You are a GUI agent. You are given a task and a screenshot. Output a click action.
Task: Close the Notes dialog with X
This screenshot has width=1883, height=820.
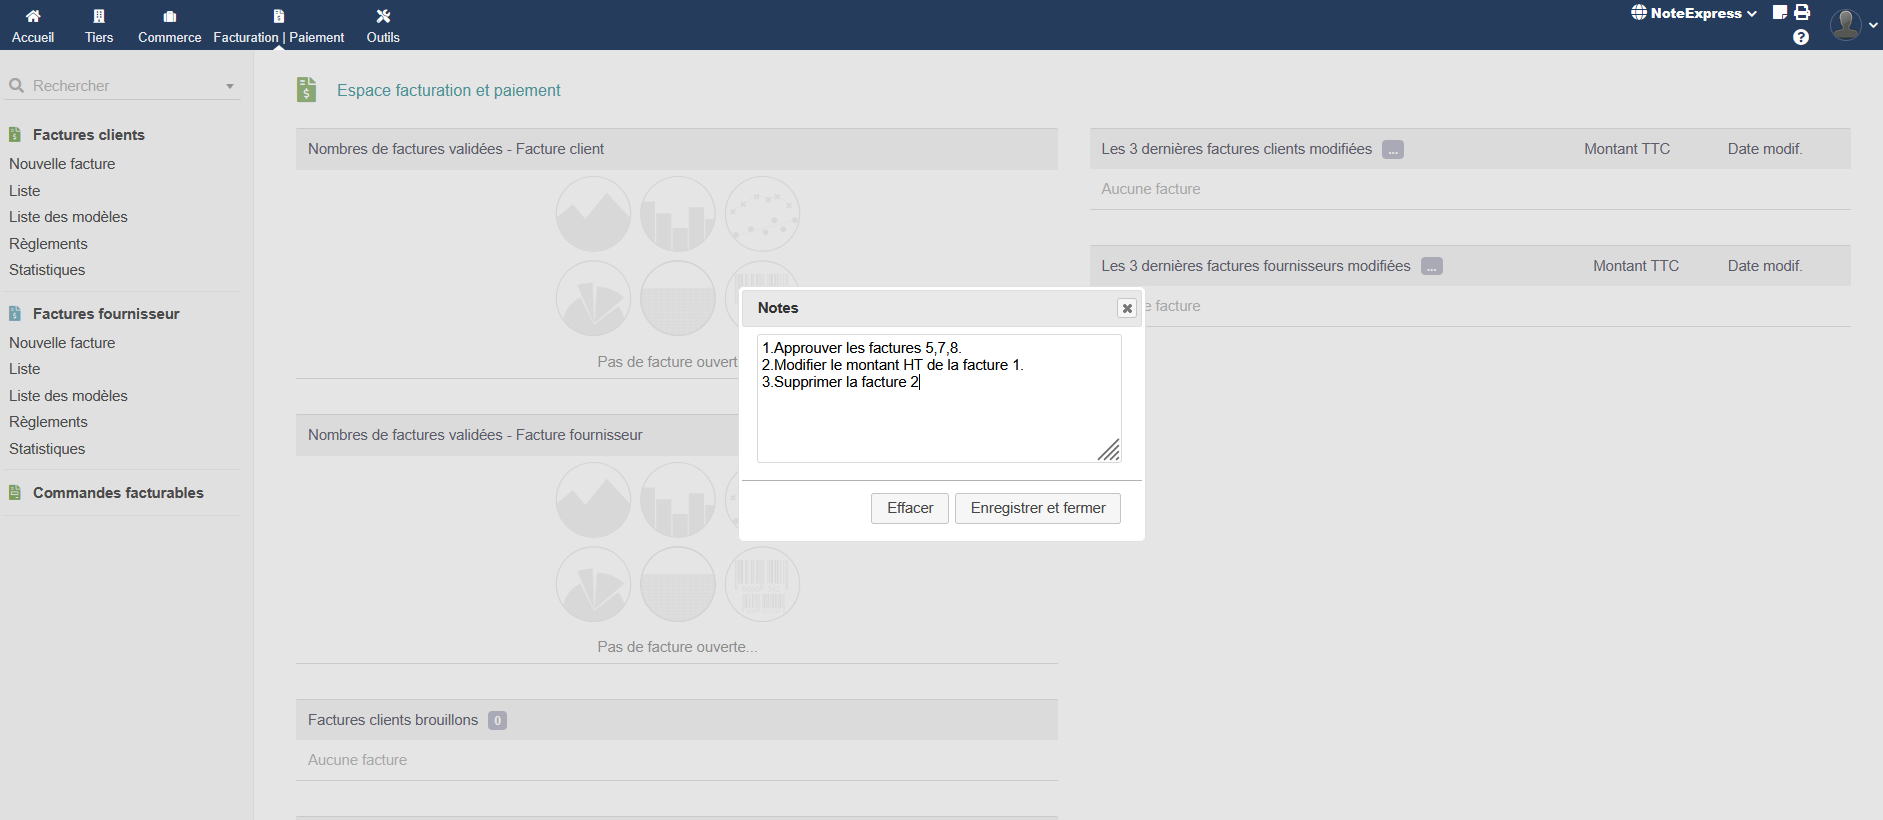pos(1127,308)
